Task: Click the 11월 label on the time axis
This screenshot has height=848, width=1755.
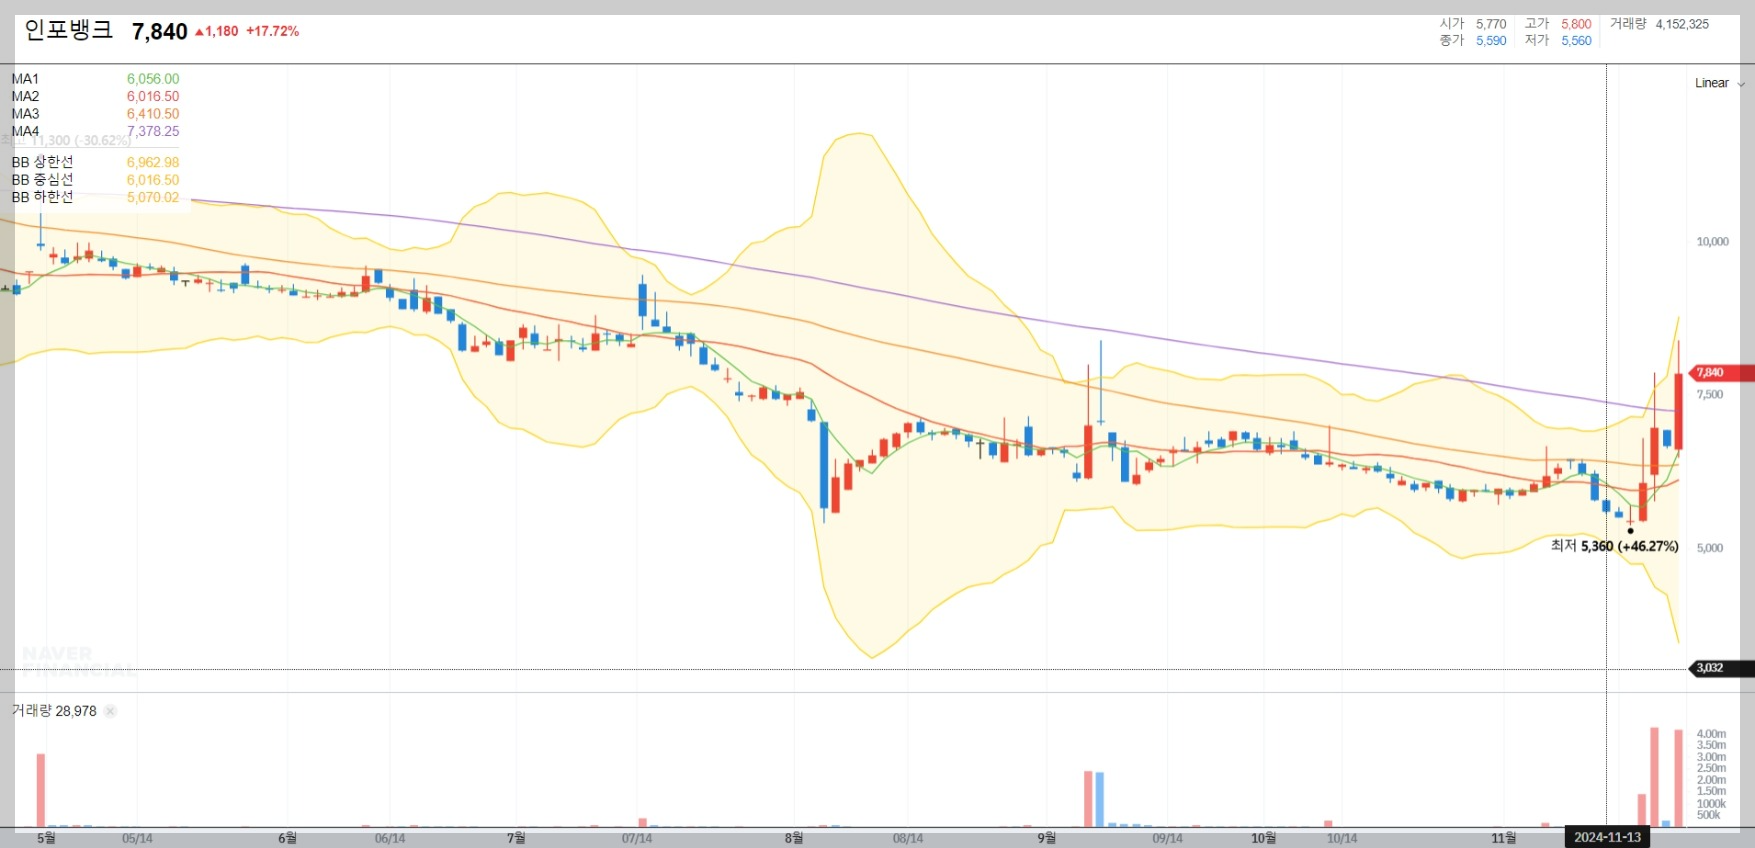Action: click(x=1503, y=838)
